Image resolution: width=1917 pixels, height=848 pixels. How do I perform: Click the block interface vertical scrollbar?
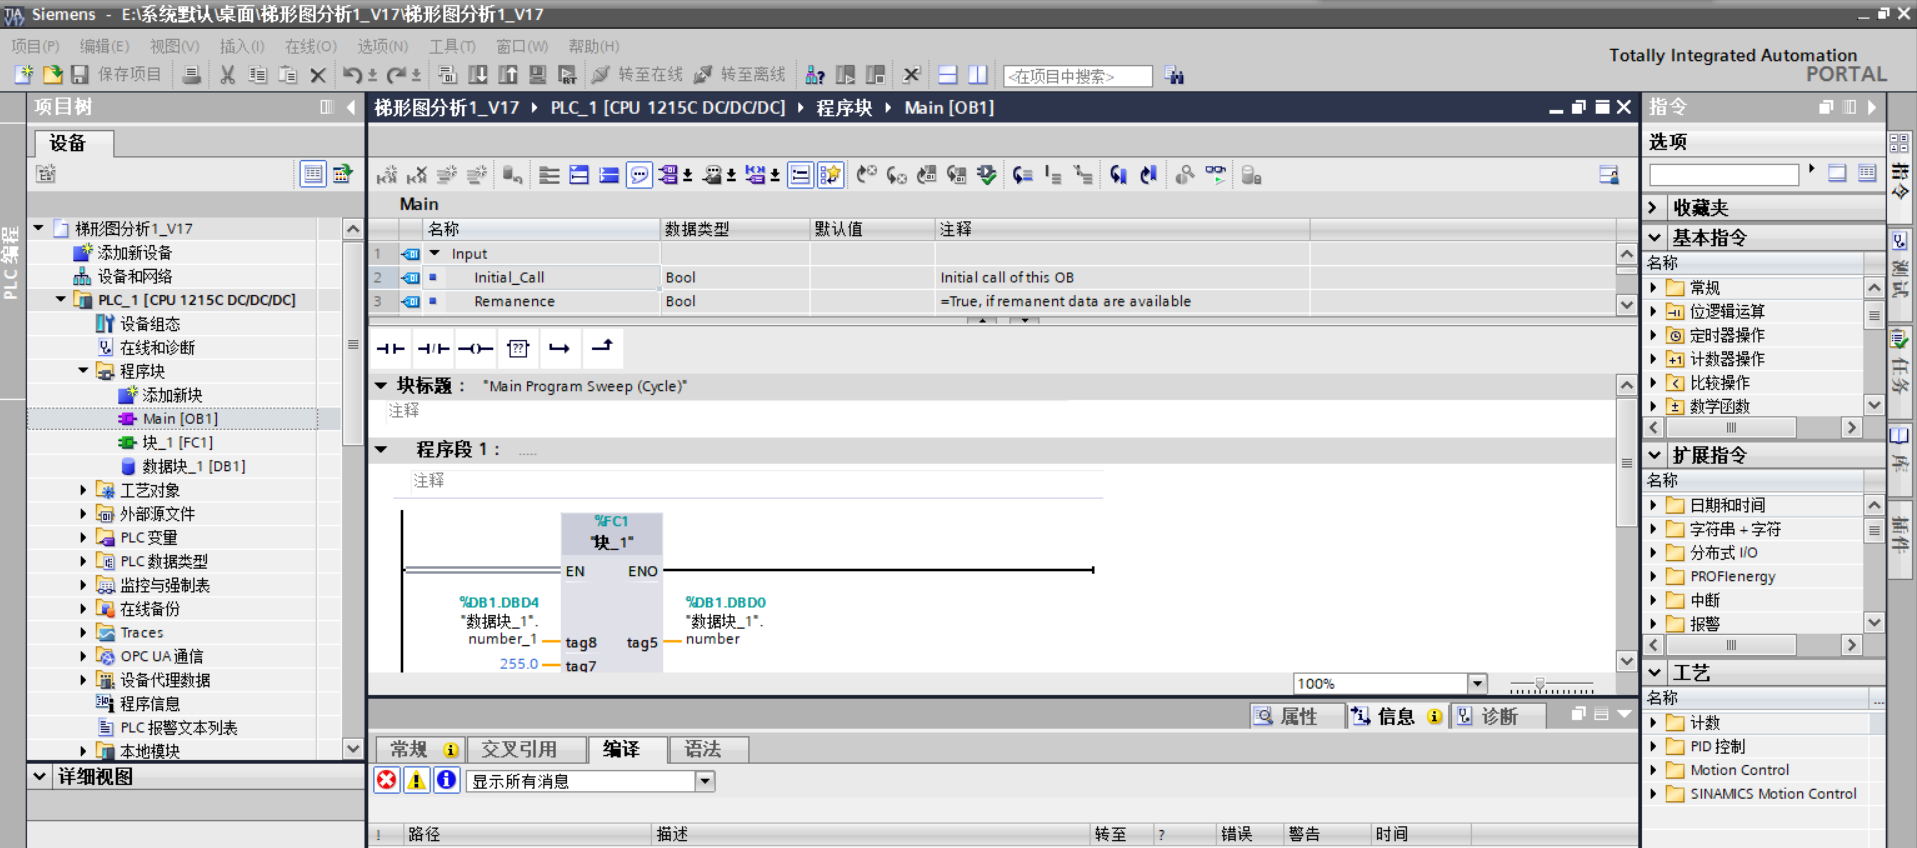1627,279
